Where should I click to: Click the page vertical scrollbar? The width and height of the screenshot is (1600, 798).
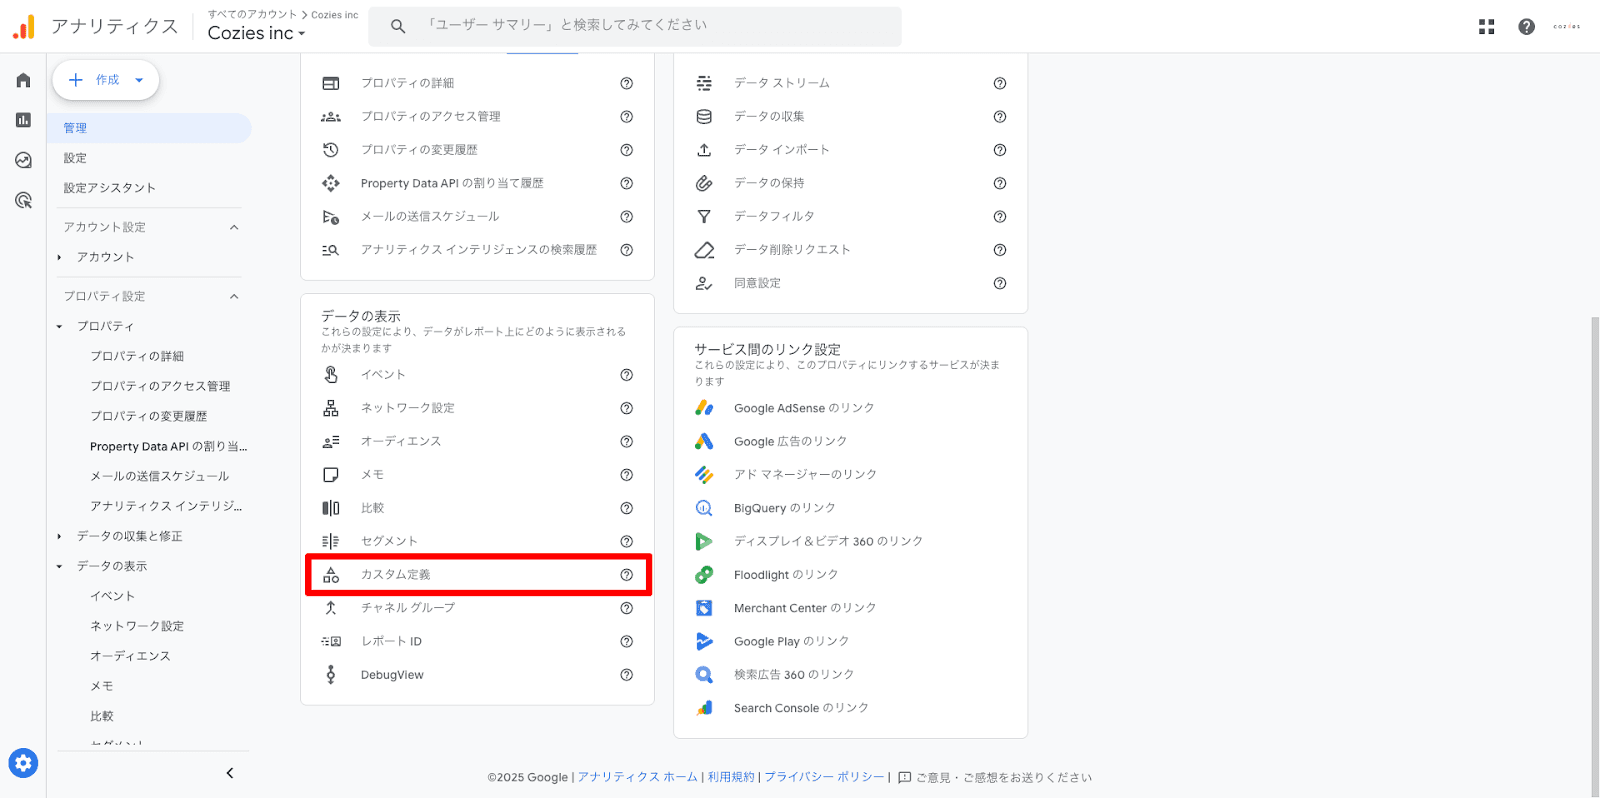(1595, 556)
